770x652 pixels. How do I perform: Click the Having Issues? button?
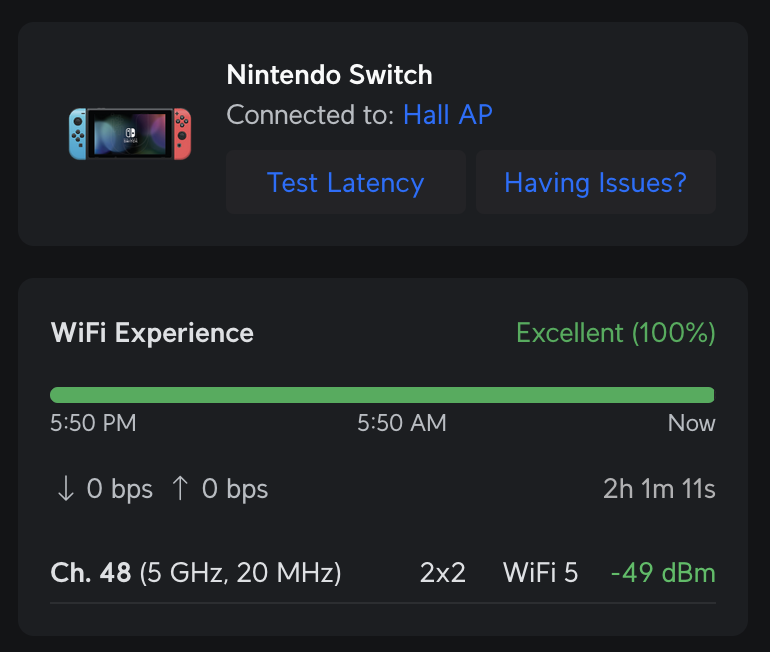[595, 183]
